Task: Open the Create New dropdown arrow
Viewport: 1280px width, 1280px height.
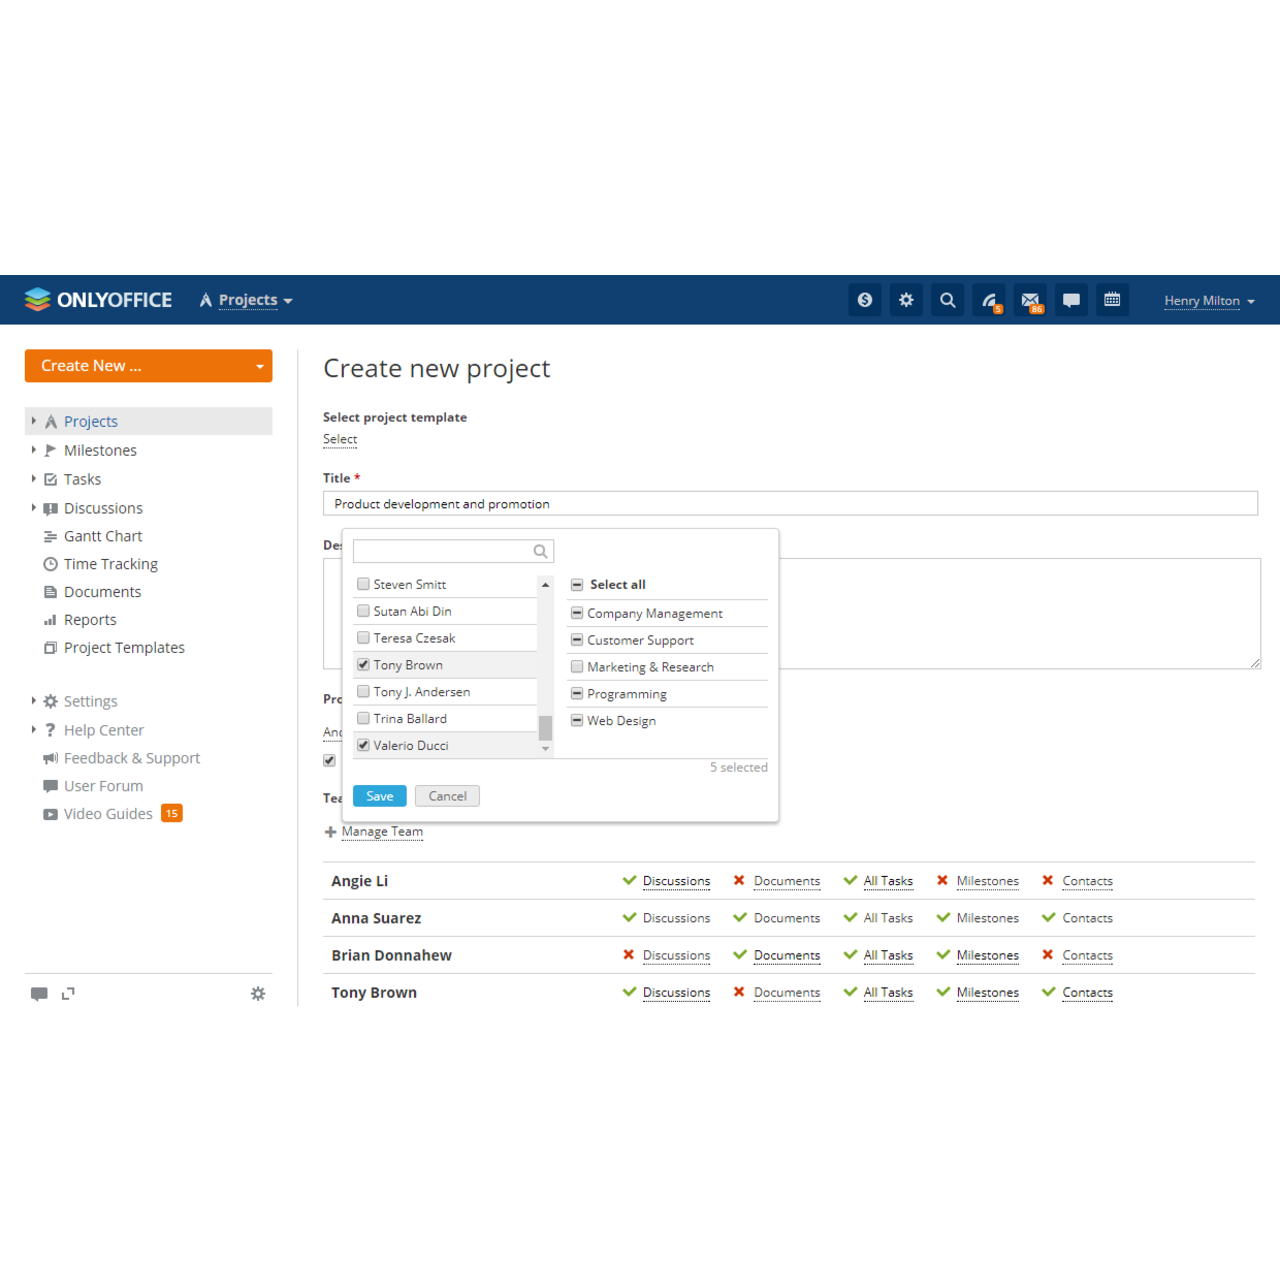Action: tap(258, 366)
